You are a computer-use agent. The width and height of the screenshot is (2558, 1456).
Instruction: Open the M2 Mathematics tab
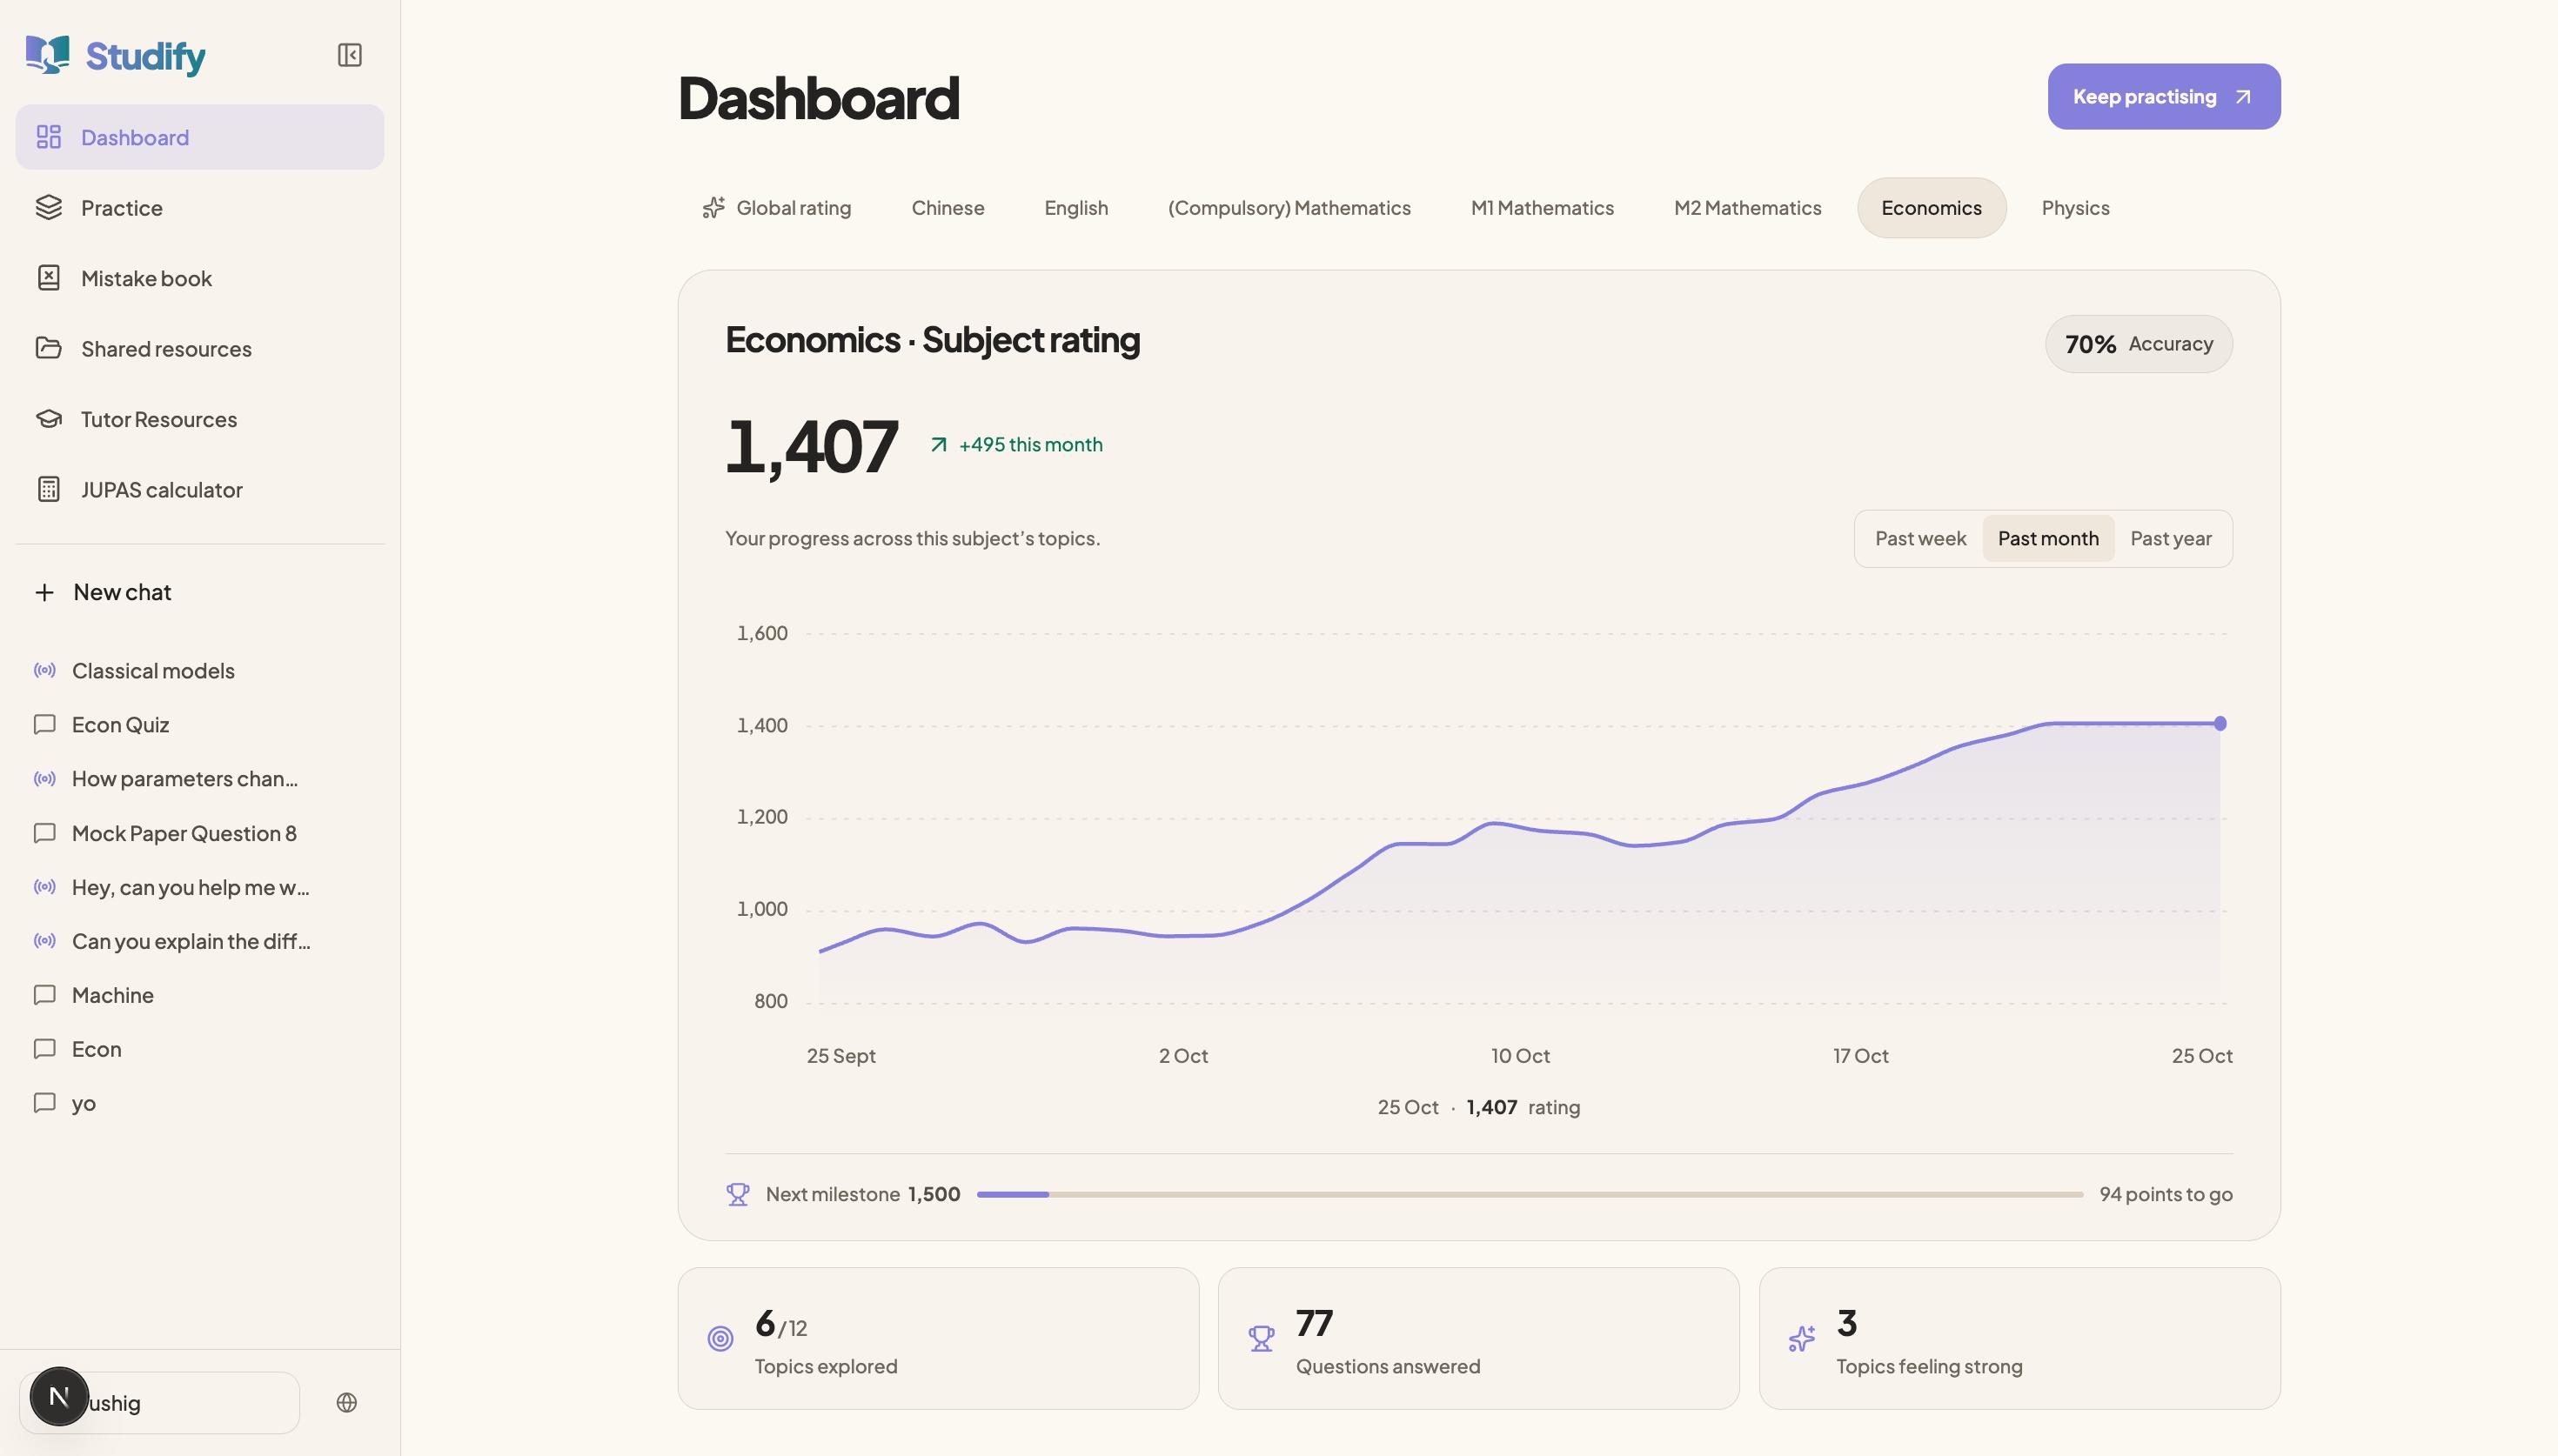(x=1747, y=208)
